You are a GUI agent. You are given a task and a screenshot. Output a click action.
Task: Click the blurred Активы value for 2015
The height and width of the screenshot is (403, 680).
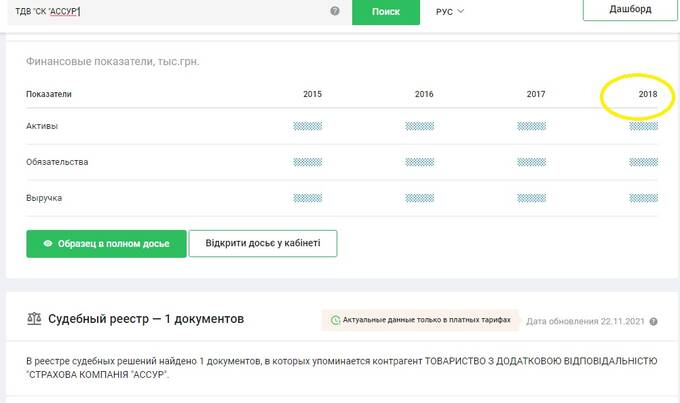pyautogui.click(x=307, y=126)
